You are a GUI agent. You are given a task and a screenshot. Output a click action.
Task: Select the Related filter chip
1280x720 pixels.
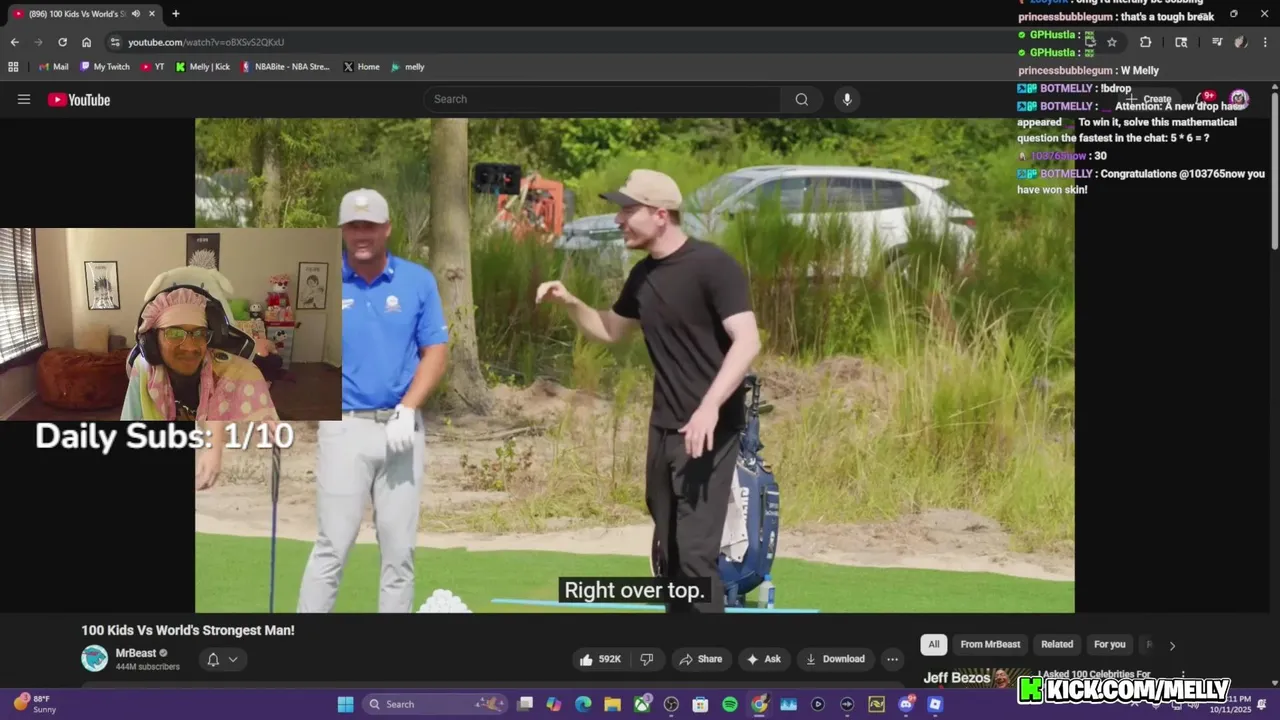coord(1057,644)
